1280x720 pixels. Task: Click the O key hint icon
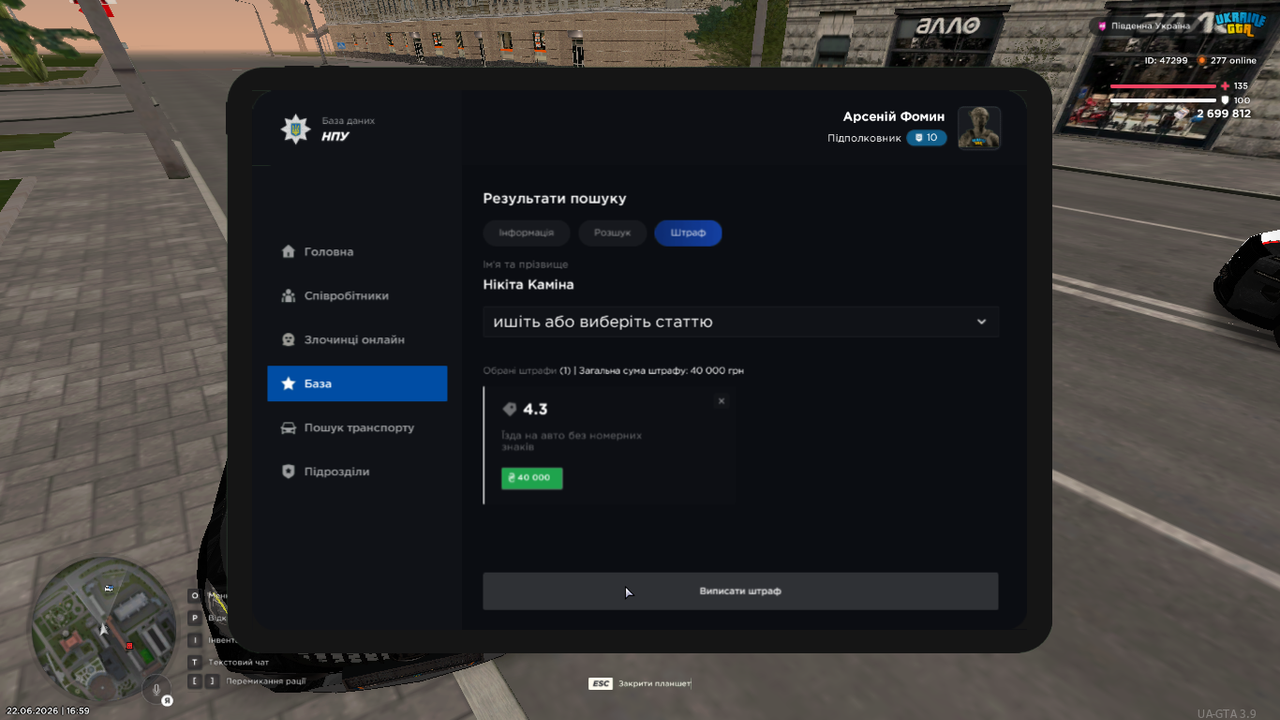[x=195, y=595]
